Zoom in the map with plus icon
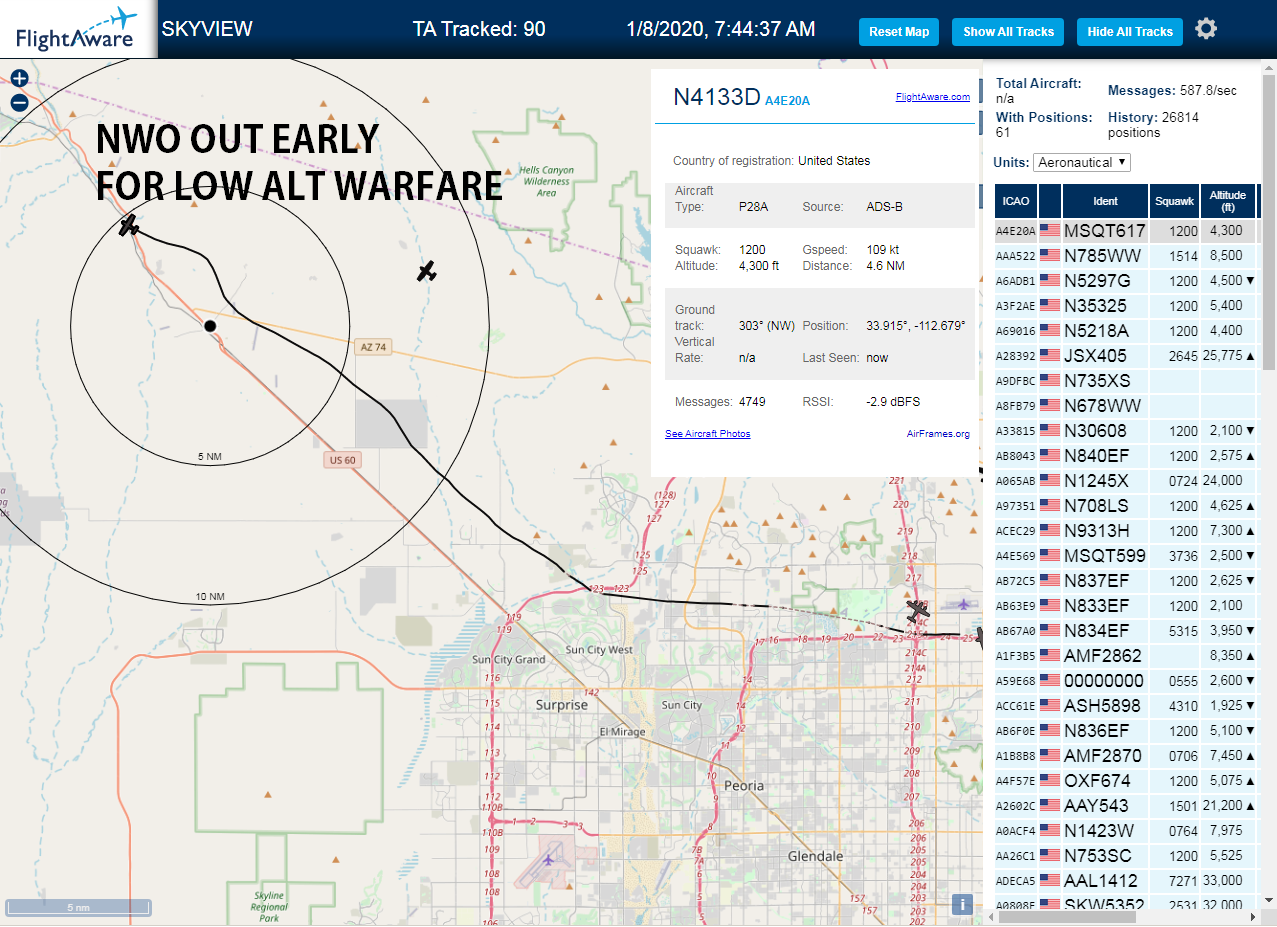The image size is (1277, 927). (19, 78)
